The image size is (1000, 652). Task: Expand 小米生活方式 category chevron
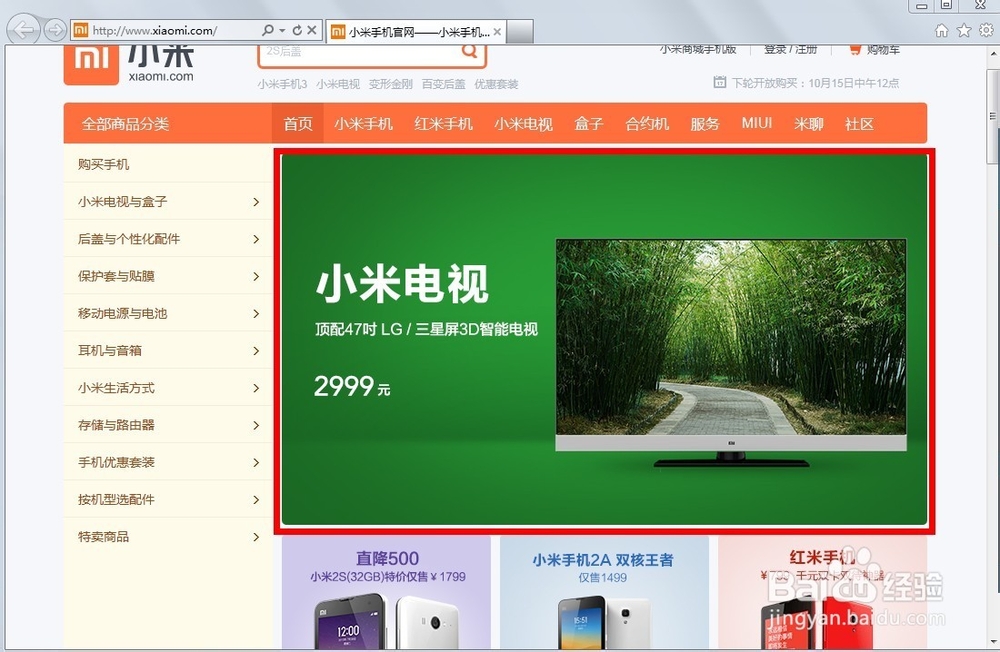(x=256, y=388)
